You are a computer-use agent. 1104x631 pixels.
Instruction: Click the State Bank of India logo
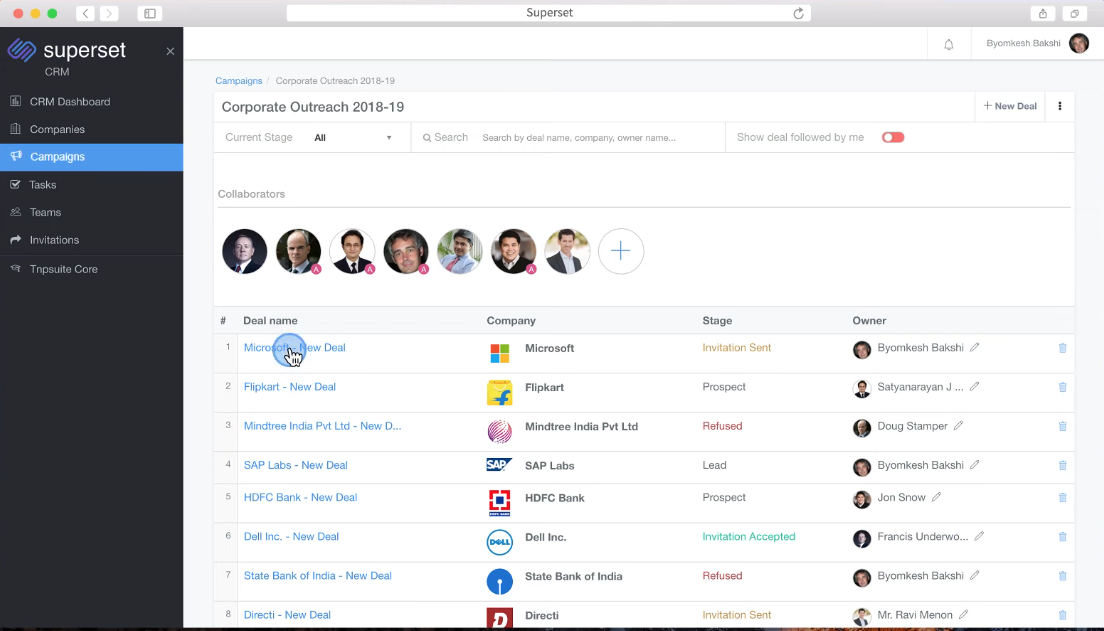point(499,582)
